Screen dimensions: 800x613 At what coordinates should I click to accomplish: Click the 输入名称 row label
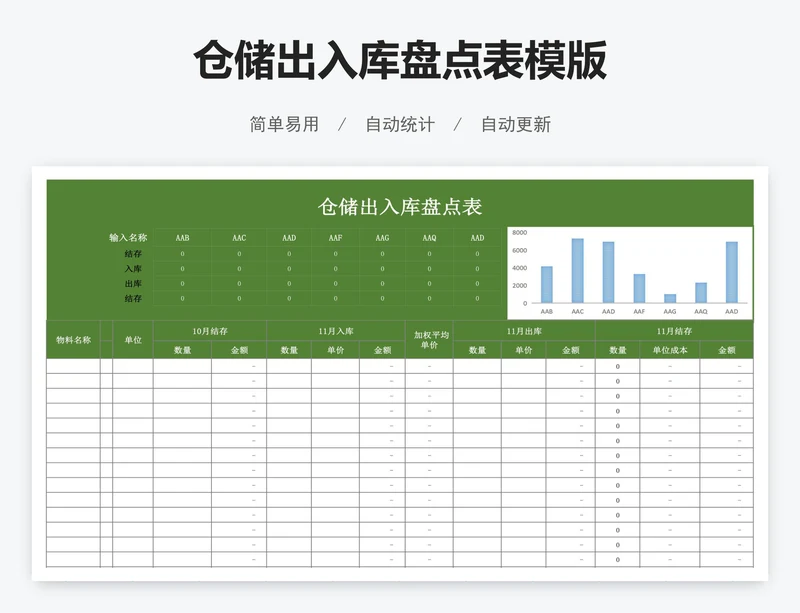(x=128, y=237)
